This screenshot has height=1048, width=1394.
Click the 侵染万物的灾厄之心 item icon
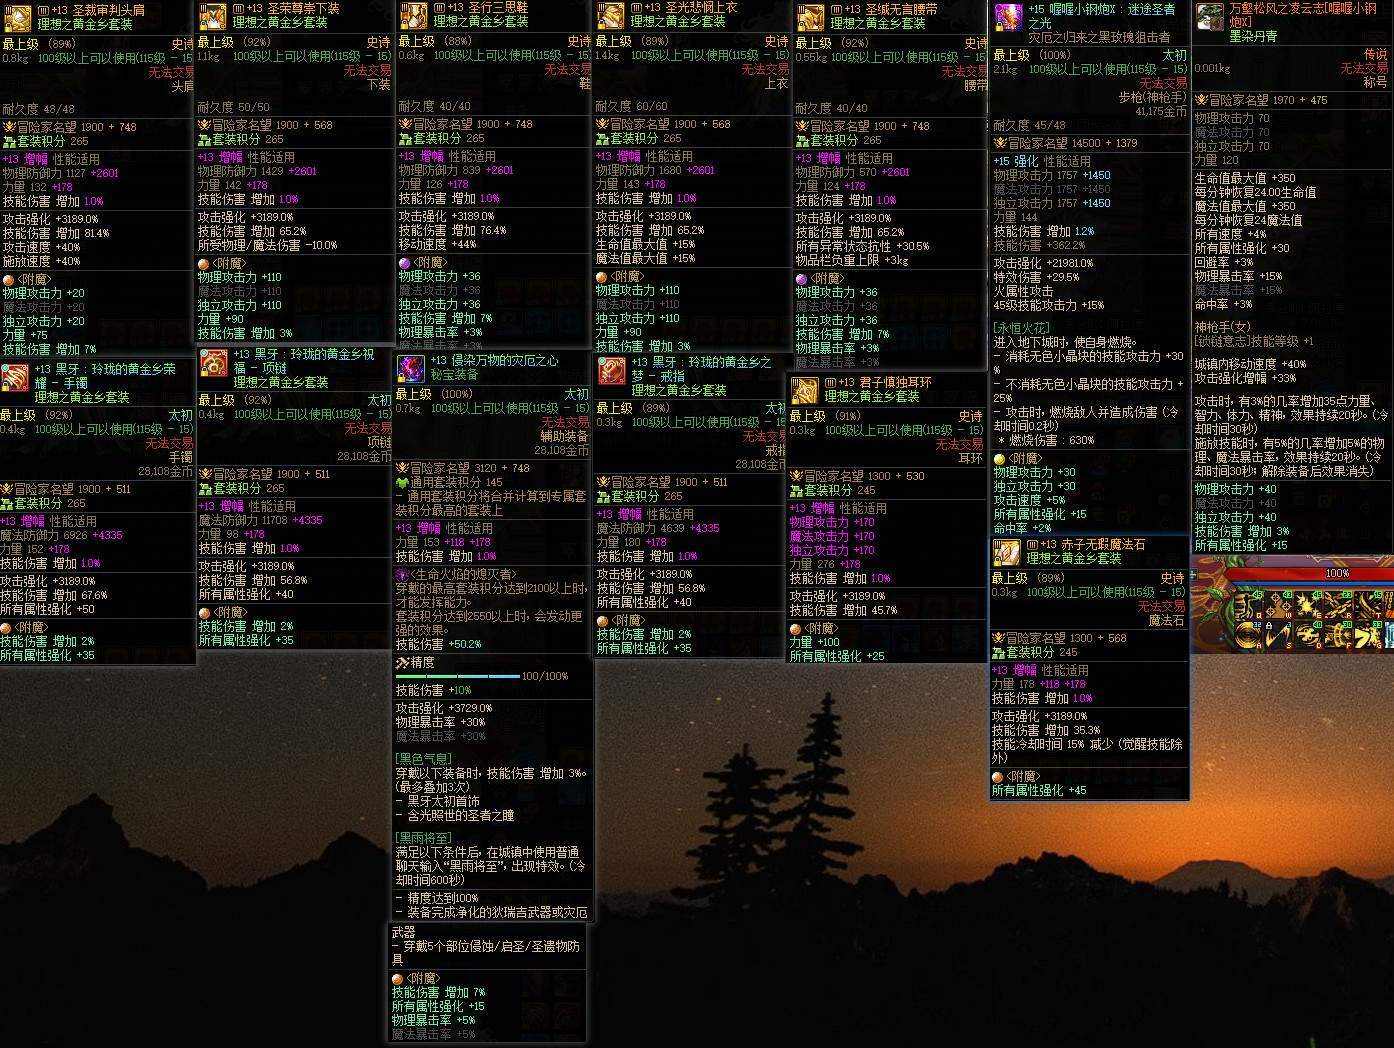coord(411,369)
